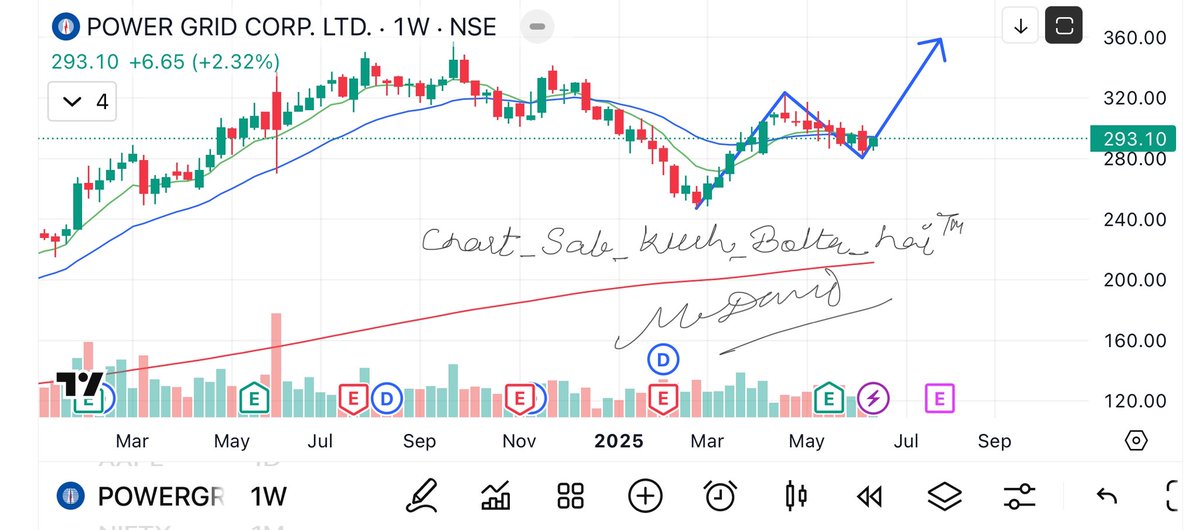Open chart settings sliders icon
Screen dimensions: 1200x530
tap(1019, 494)
